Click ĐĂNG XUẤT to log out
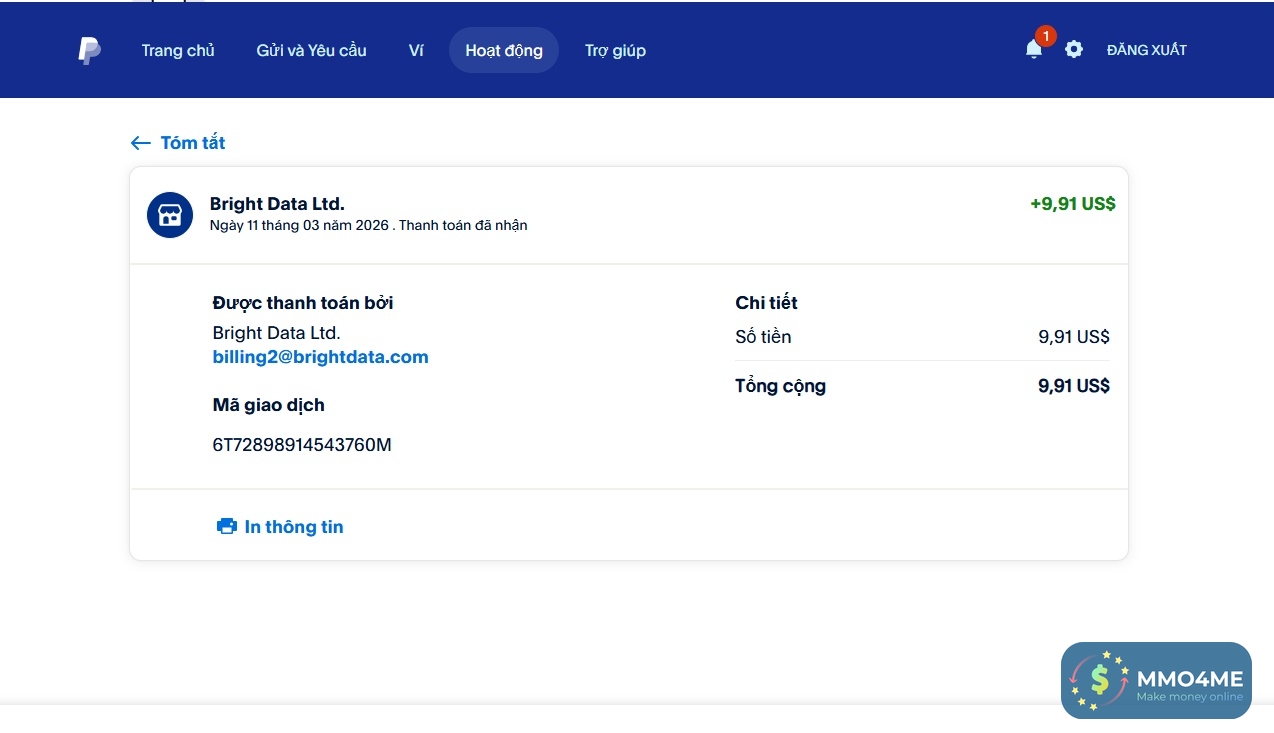Viewport: 1274px width, 733px height. point(1146,50)
